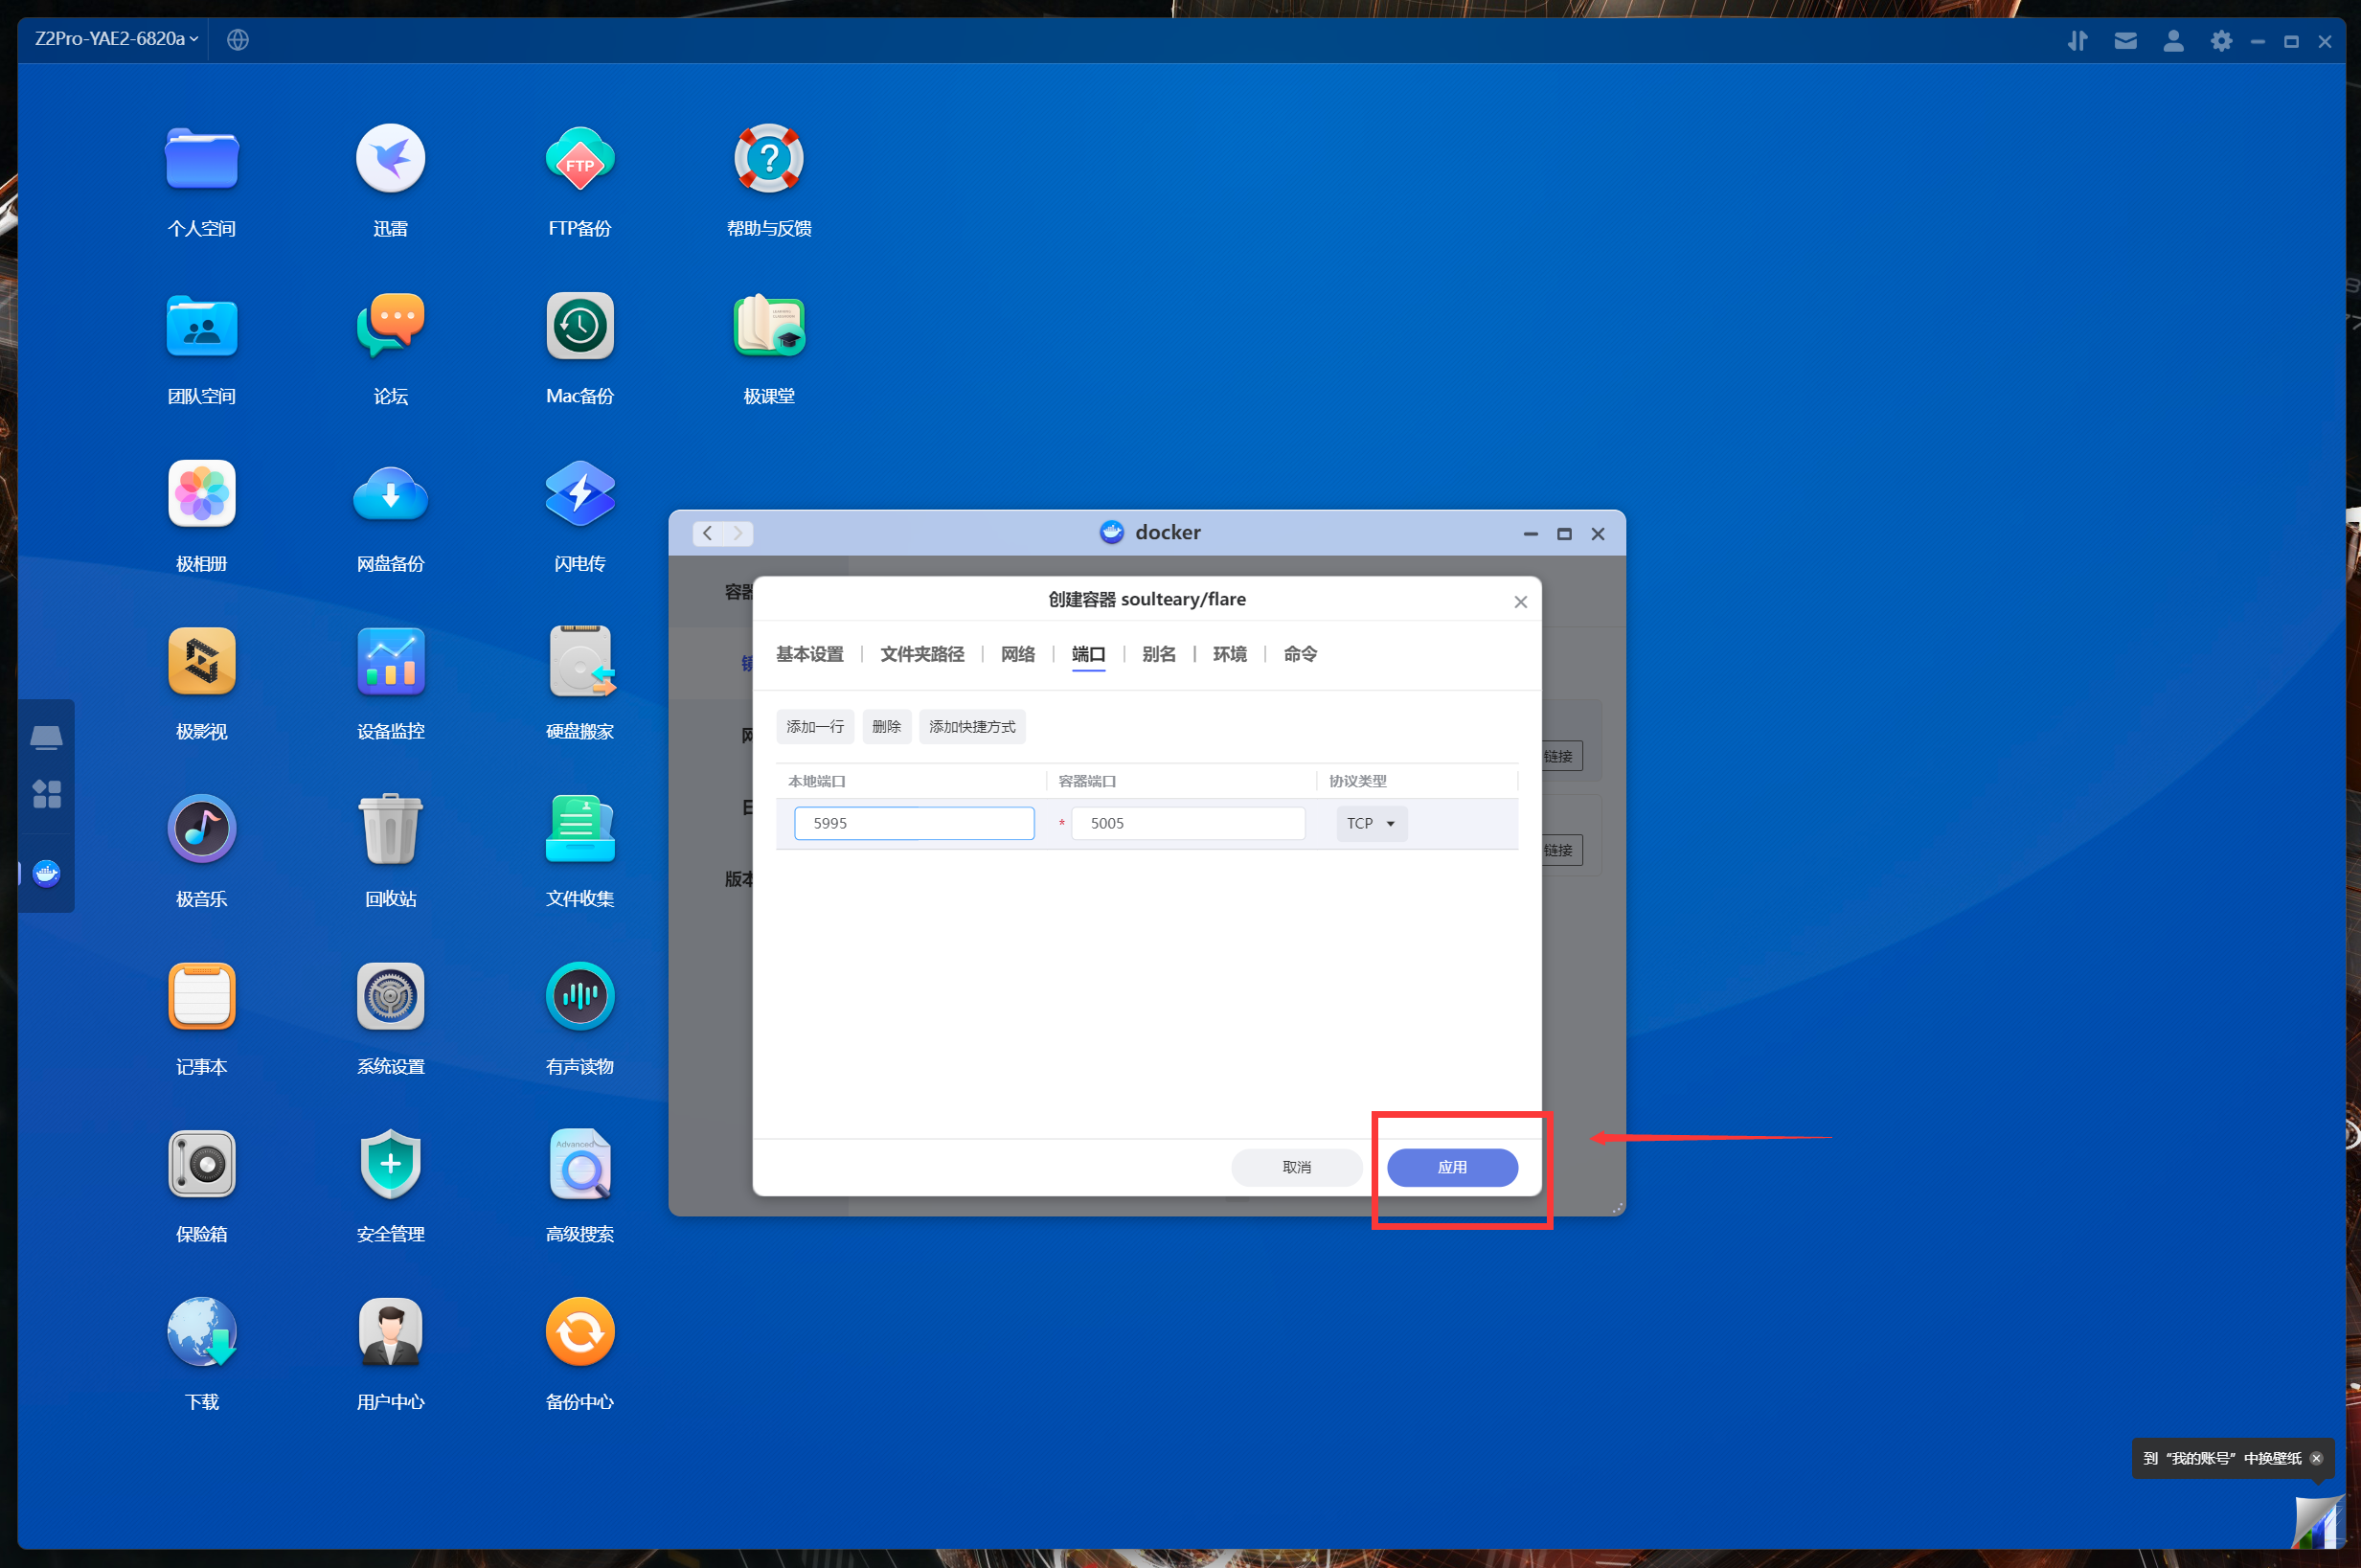Viewport: 2361px width, 1568px height.
Task: Open the mail message icon in top bar
Action: (x=2125, y=41)
